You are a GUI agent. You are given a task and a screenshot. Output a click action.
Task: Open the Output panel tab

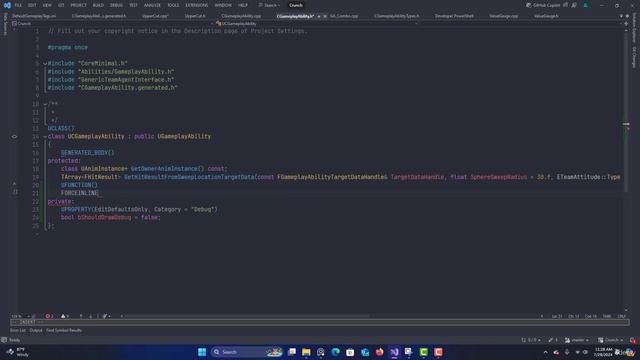[36, 330]
